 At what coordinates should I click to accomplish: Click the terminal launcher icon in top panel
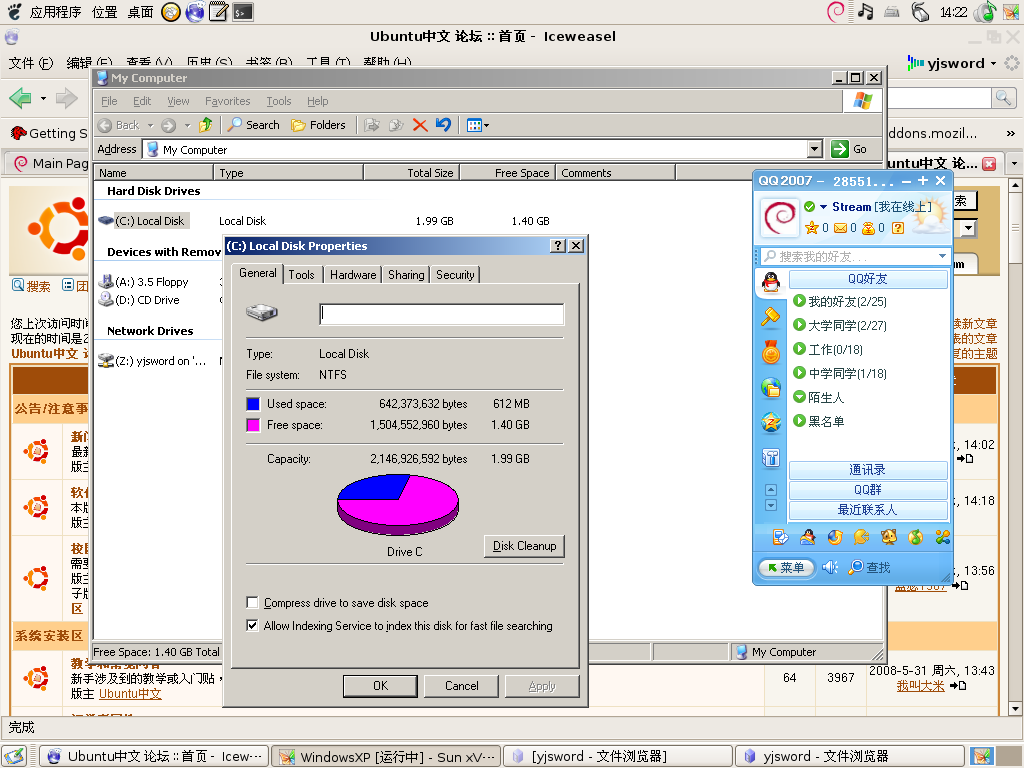[243, 12]
